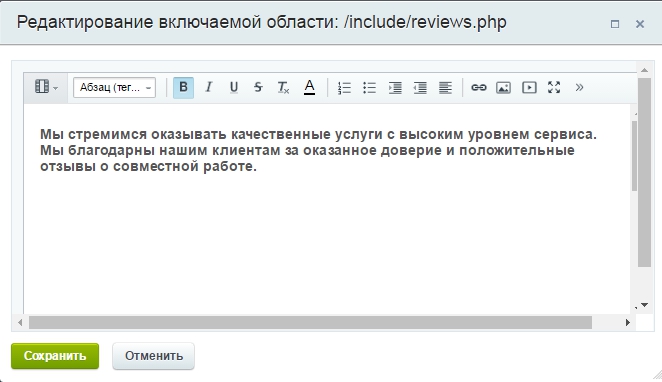Open the text color picker
This screenshot has width=662, height=382.
tap(309, 87)
